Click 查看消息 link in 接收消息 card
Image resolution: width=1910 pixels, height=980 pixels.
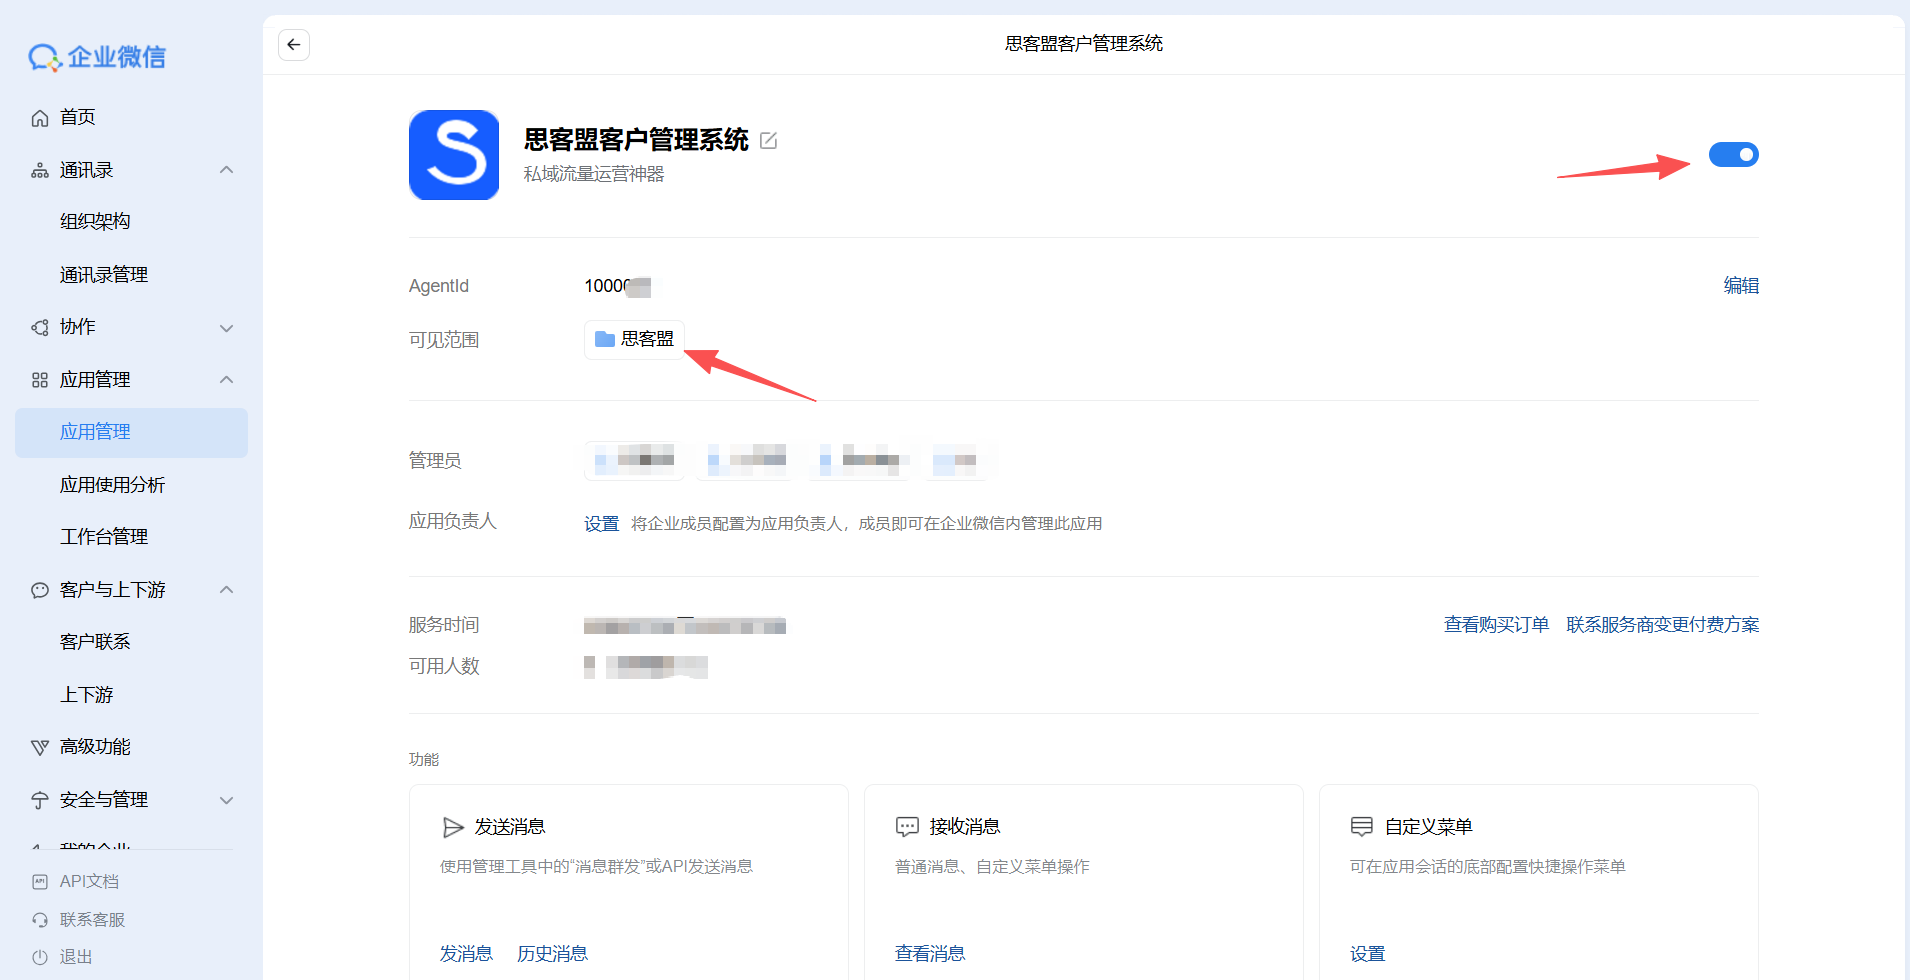tap(930, 954)
